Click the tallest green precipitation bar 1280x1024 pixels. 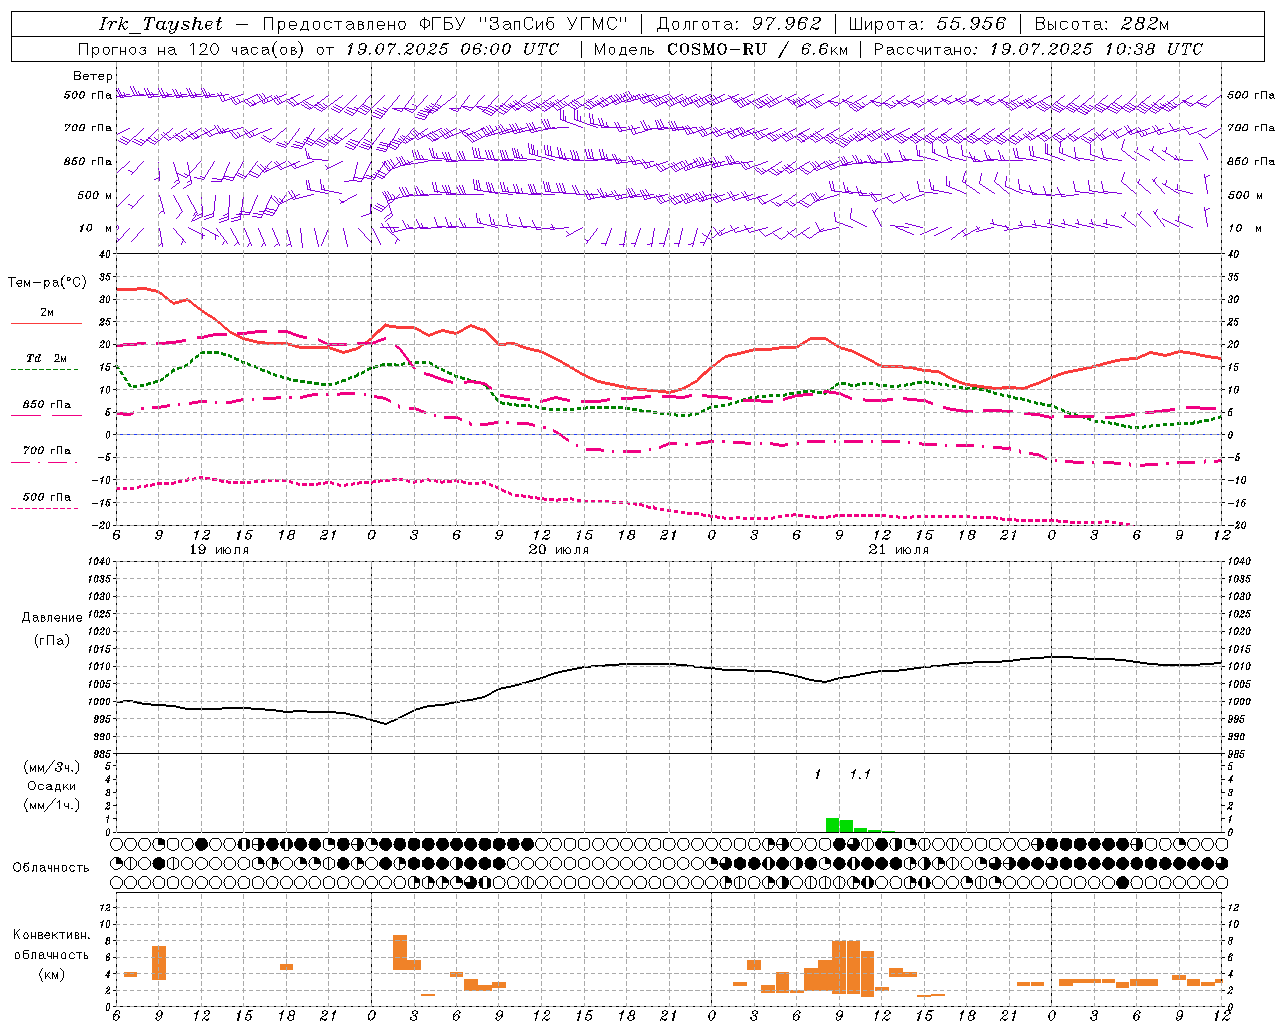(x=832, y=825)
